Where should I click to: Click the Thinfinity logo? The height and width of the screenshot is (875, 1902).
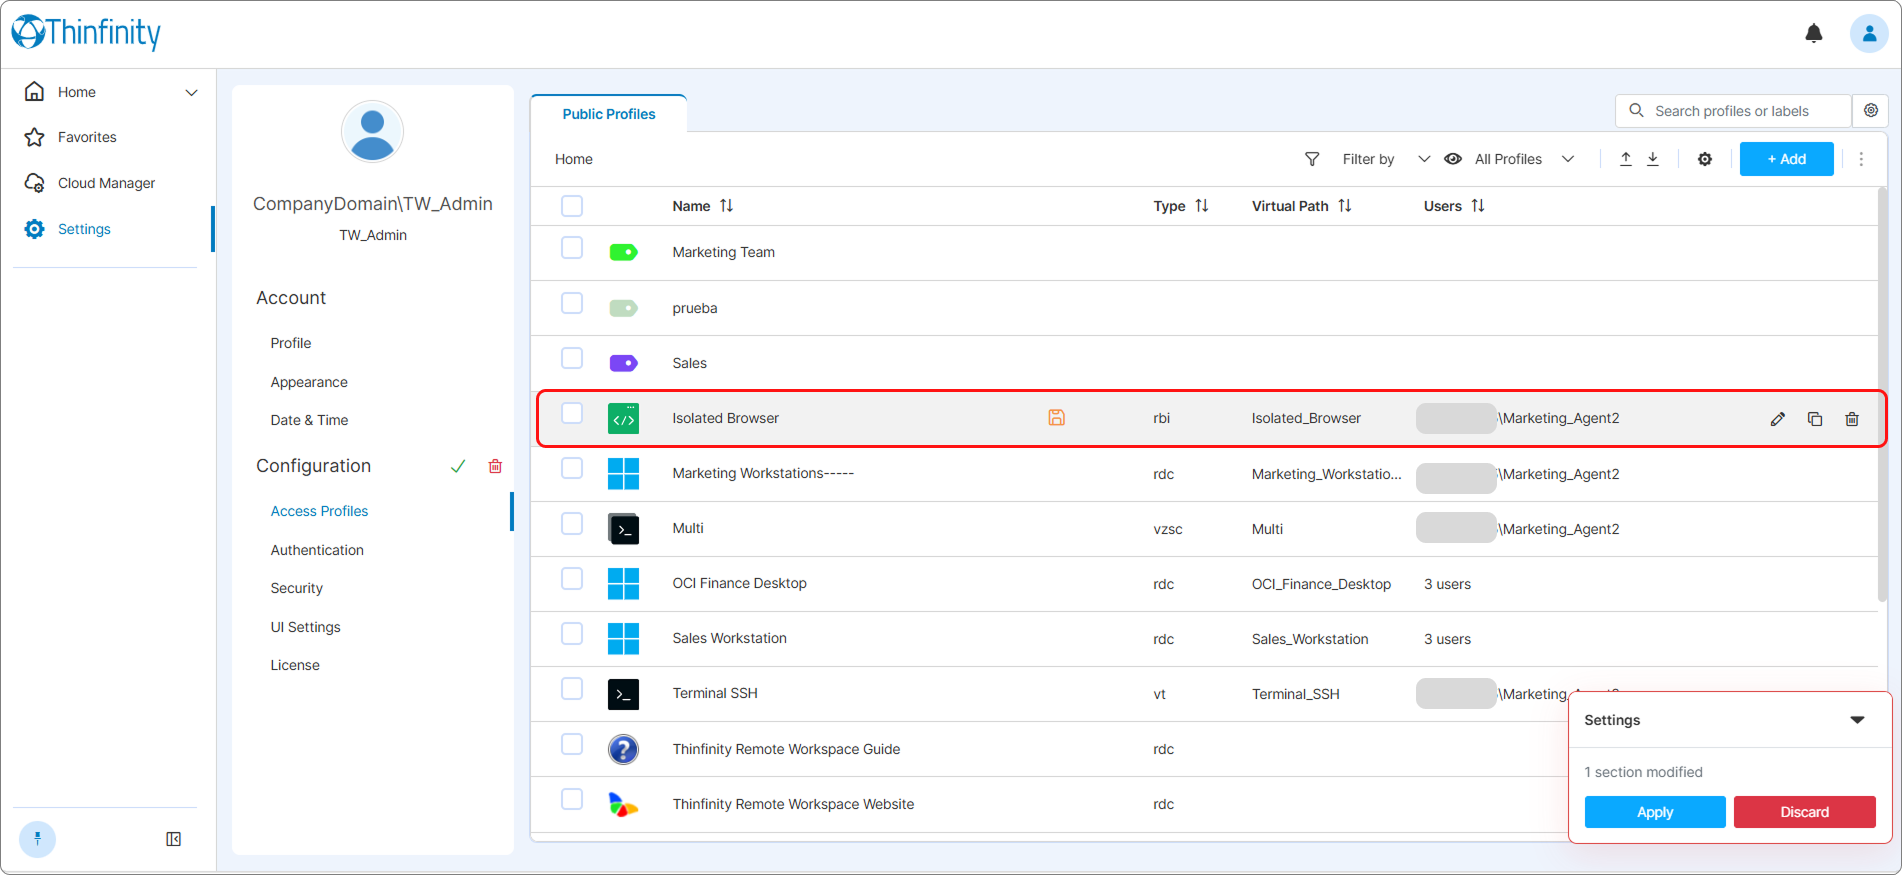click(86, 33)
